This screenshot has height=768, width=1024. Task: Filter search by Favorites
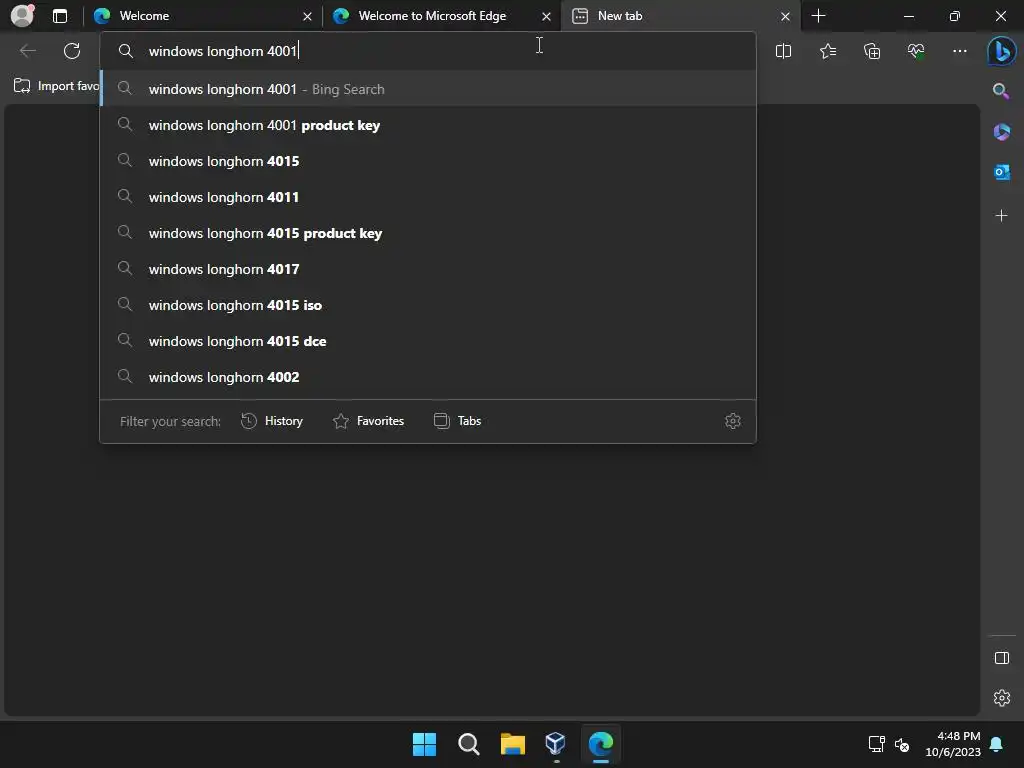pos(368,421)
